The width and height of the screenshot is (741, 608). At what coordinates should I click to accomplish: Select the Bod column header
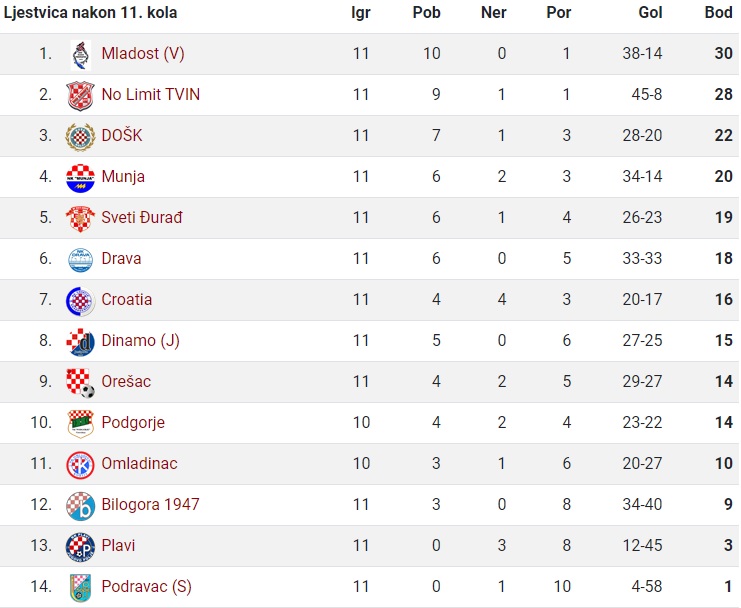pos(719,12)
